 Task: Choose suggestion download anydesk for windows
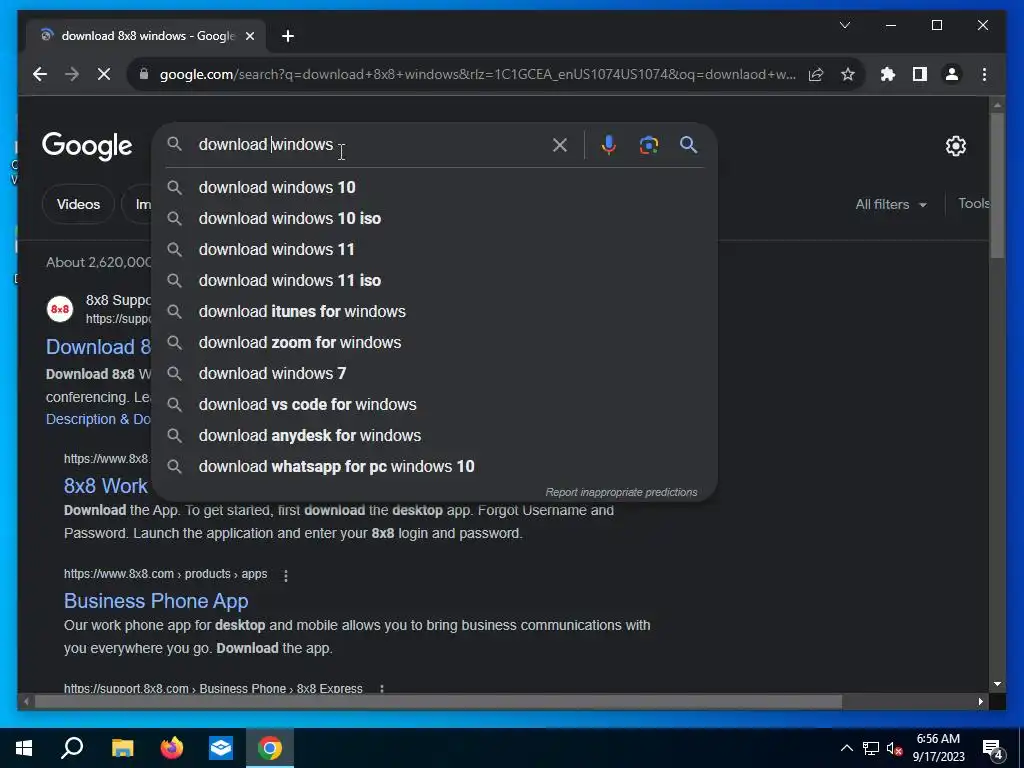[x=434, y=436]
